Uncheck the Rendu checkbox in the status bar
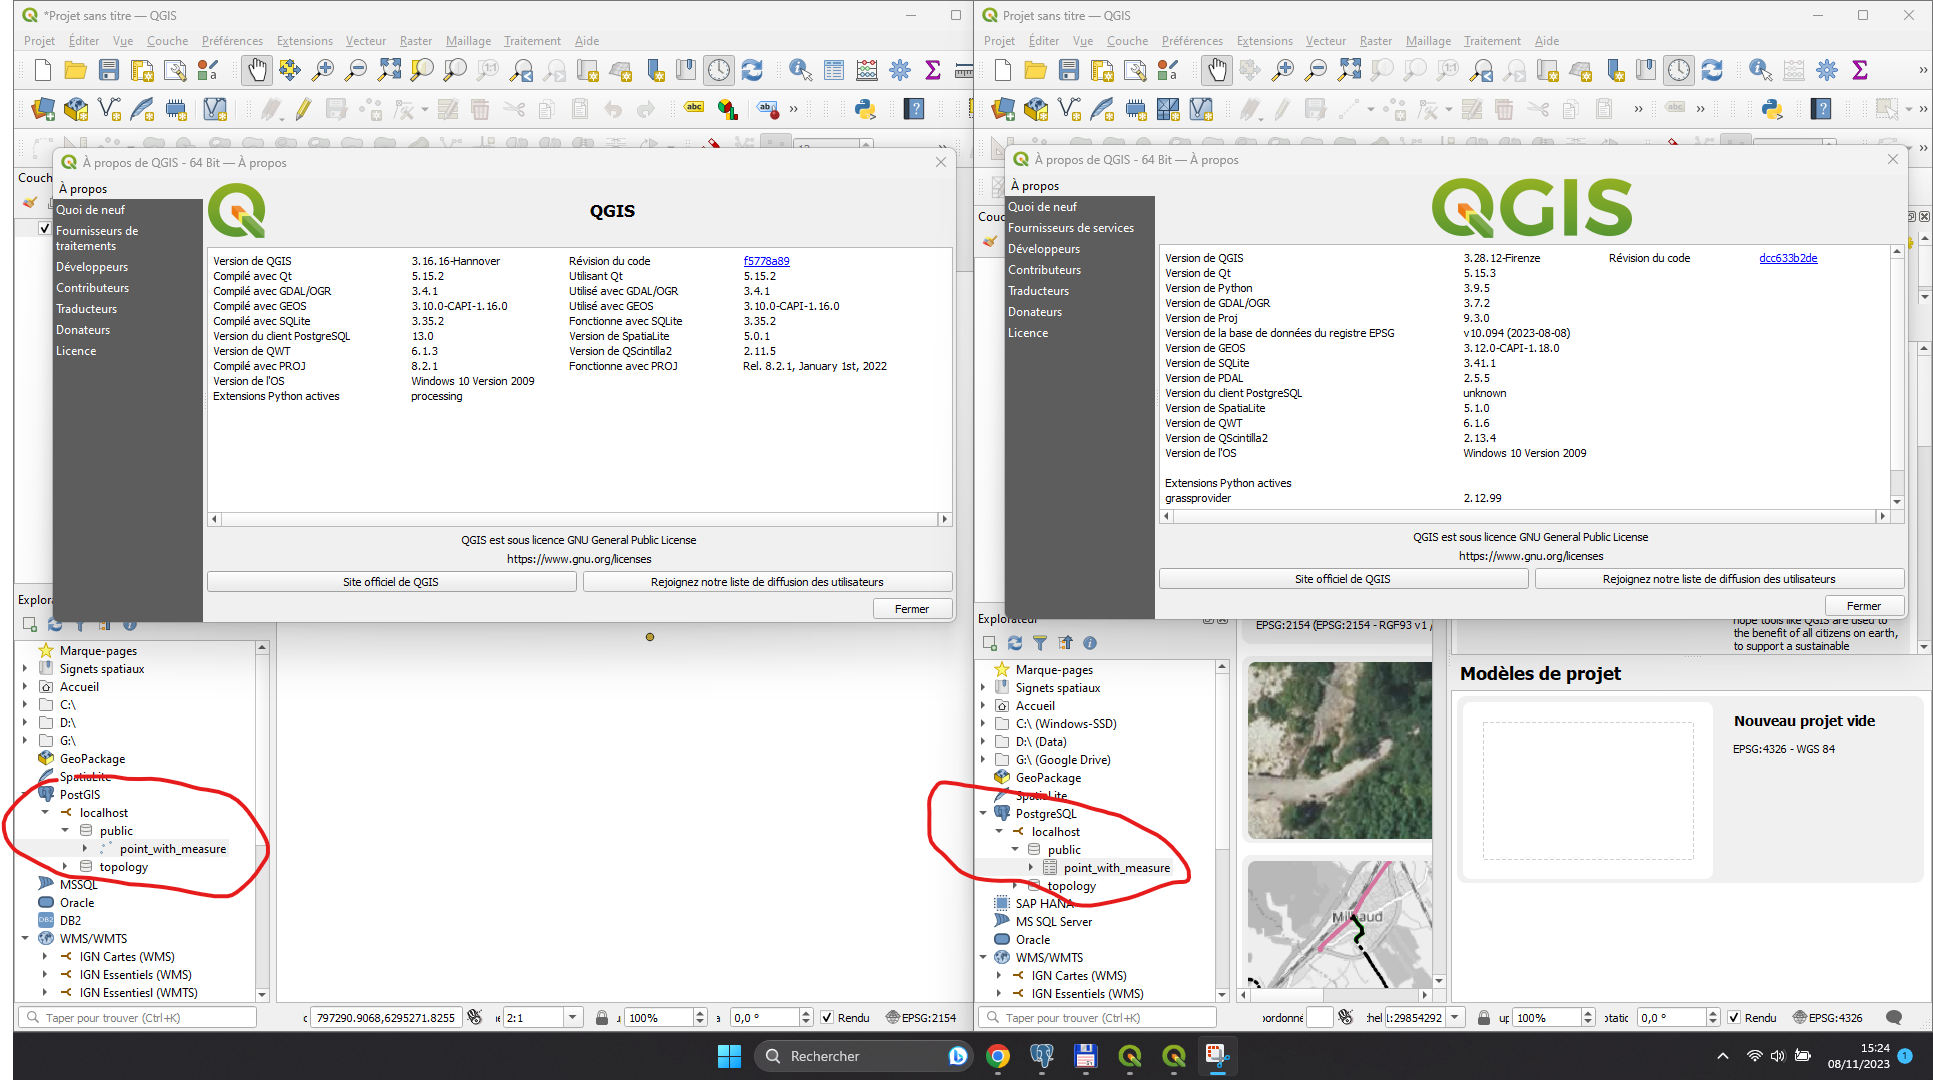 (x=826, y=1017)
